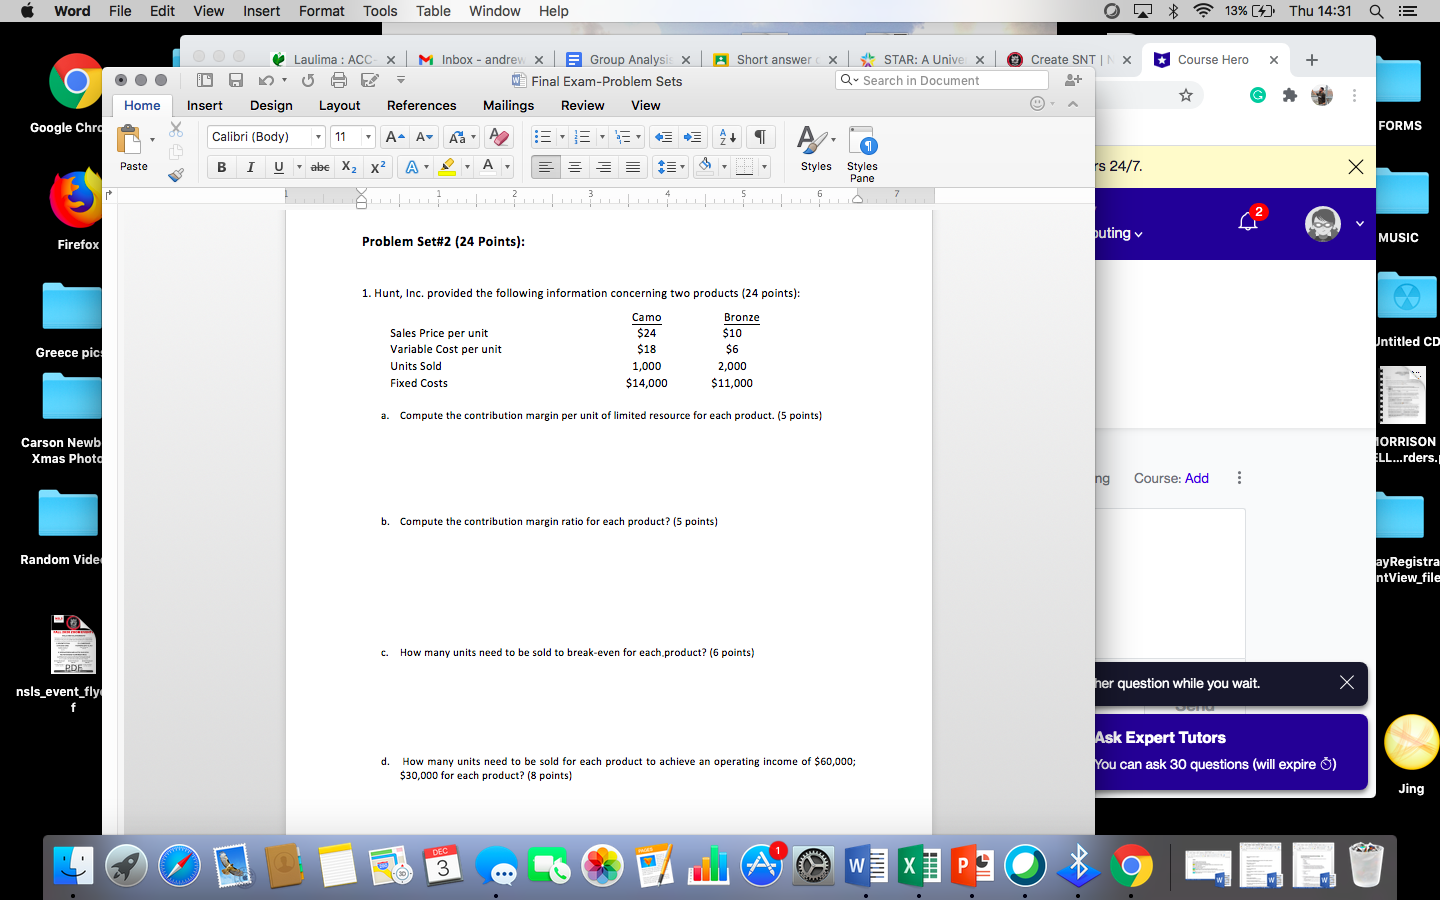Toggle show paragraph marks (¶)
Viewport: 1440px width, 900px height.
click(760, 137)
